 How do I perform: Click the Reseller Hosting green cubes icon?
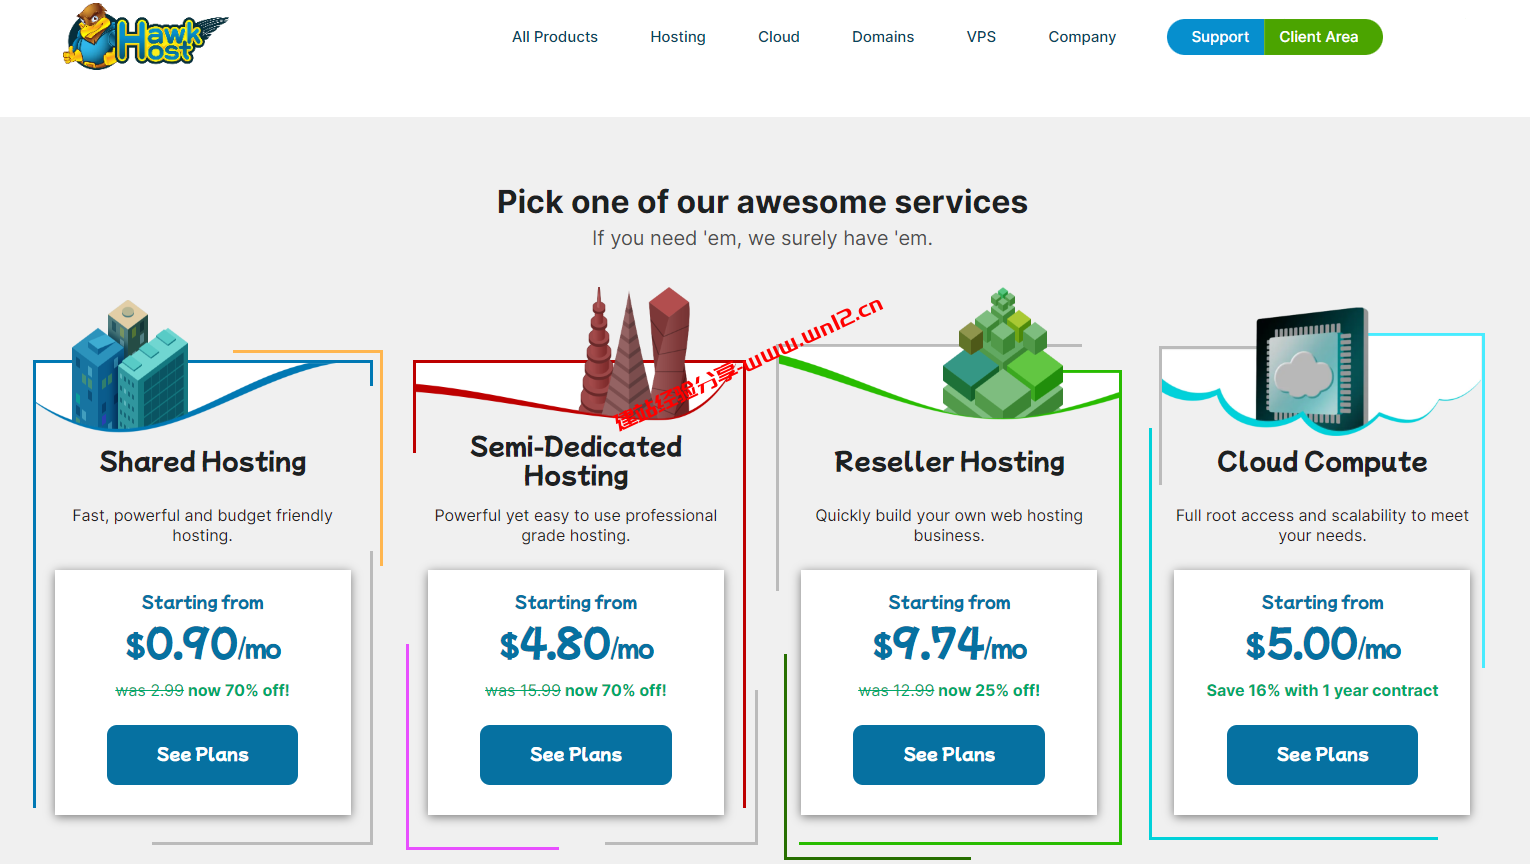(x=1002, y=357)
